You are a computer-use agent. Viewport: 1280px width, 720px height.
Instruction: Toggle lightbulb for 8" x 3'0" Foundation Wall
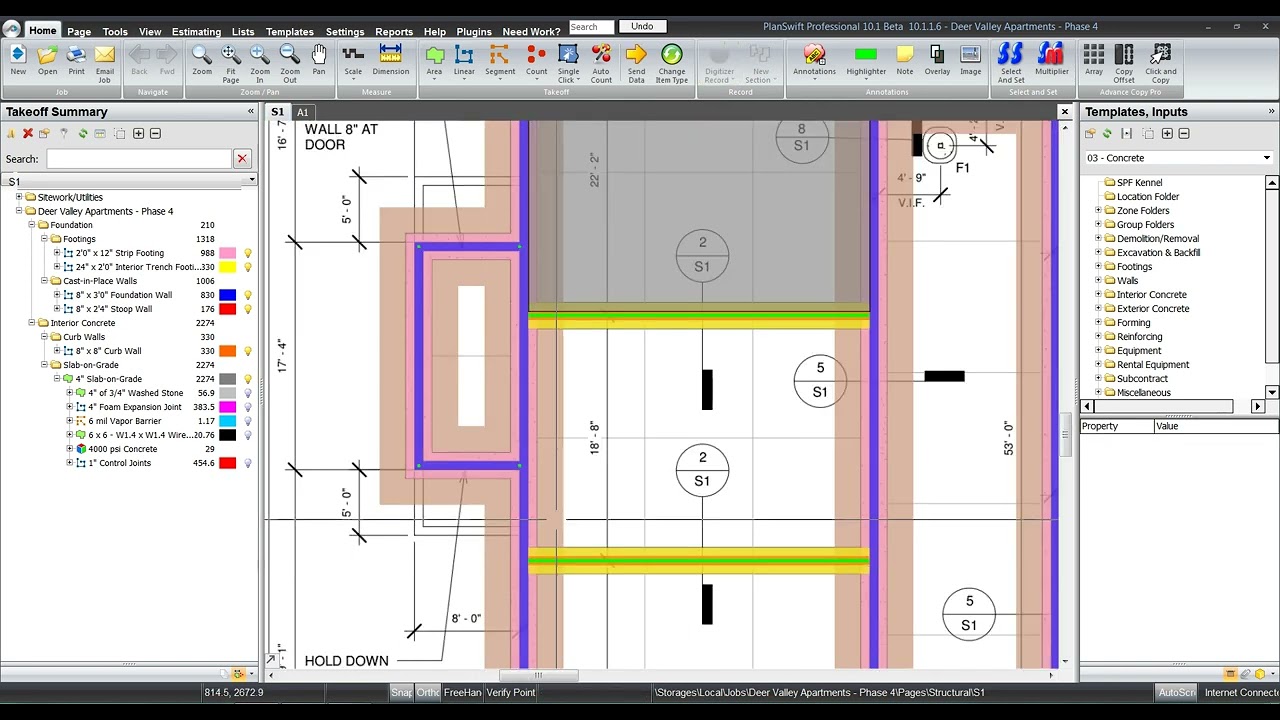(248, 295)
